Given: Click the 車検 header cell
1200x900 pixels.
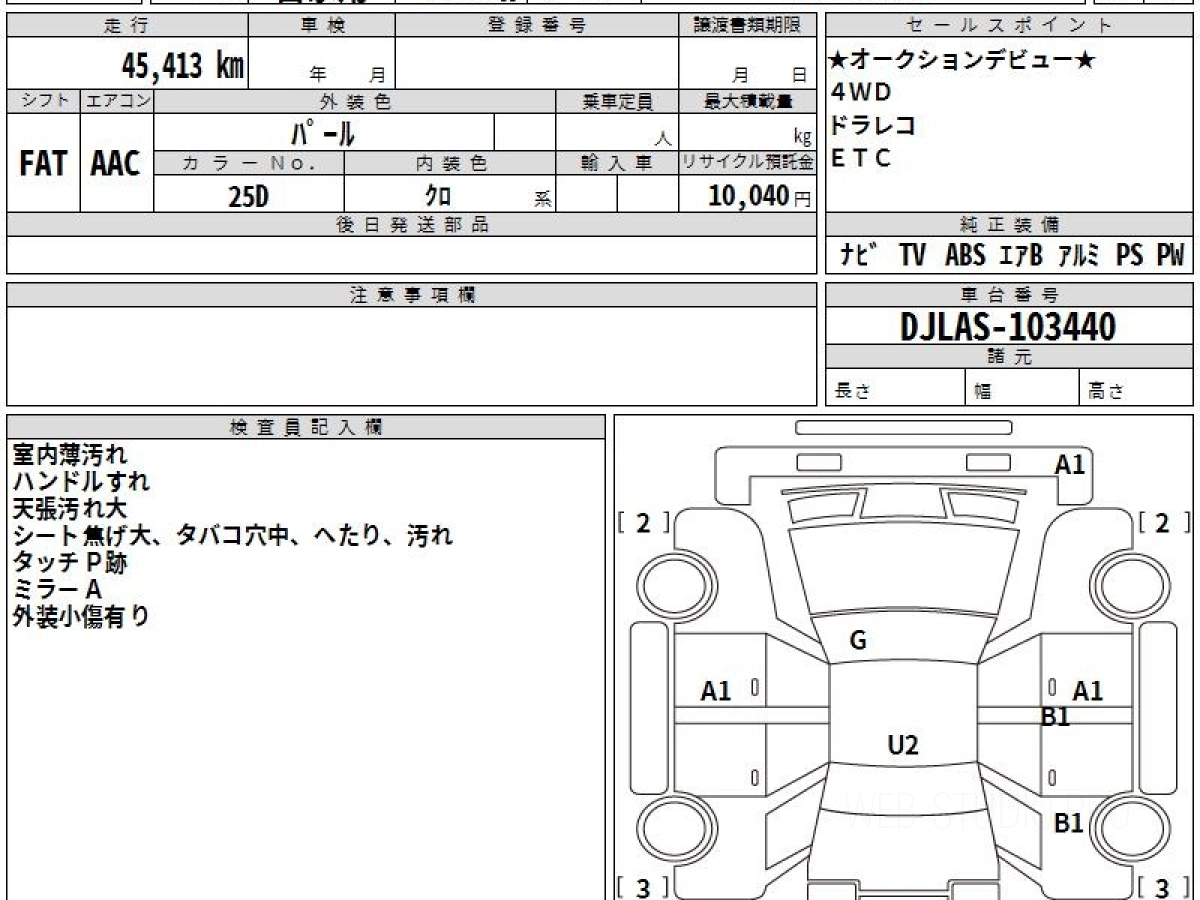Looking at the screenshot, I should point(321,26).
